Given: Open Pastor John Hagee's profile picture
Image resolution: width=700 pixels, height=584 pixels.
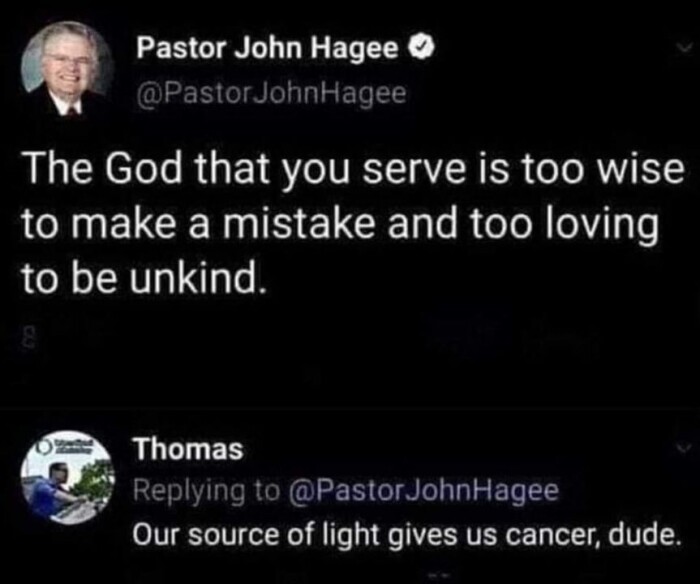Looking at the screenshot, I should (x=68, y=68).
